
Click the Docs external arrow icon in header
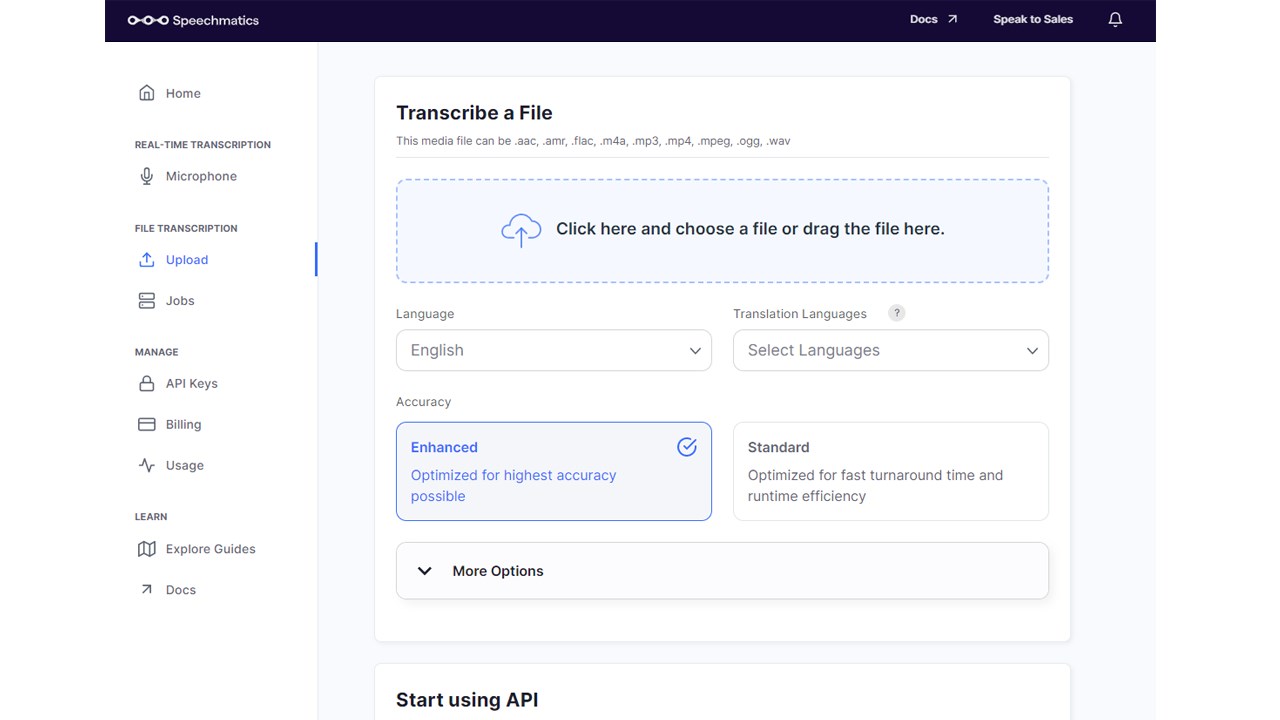952,19
